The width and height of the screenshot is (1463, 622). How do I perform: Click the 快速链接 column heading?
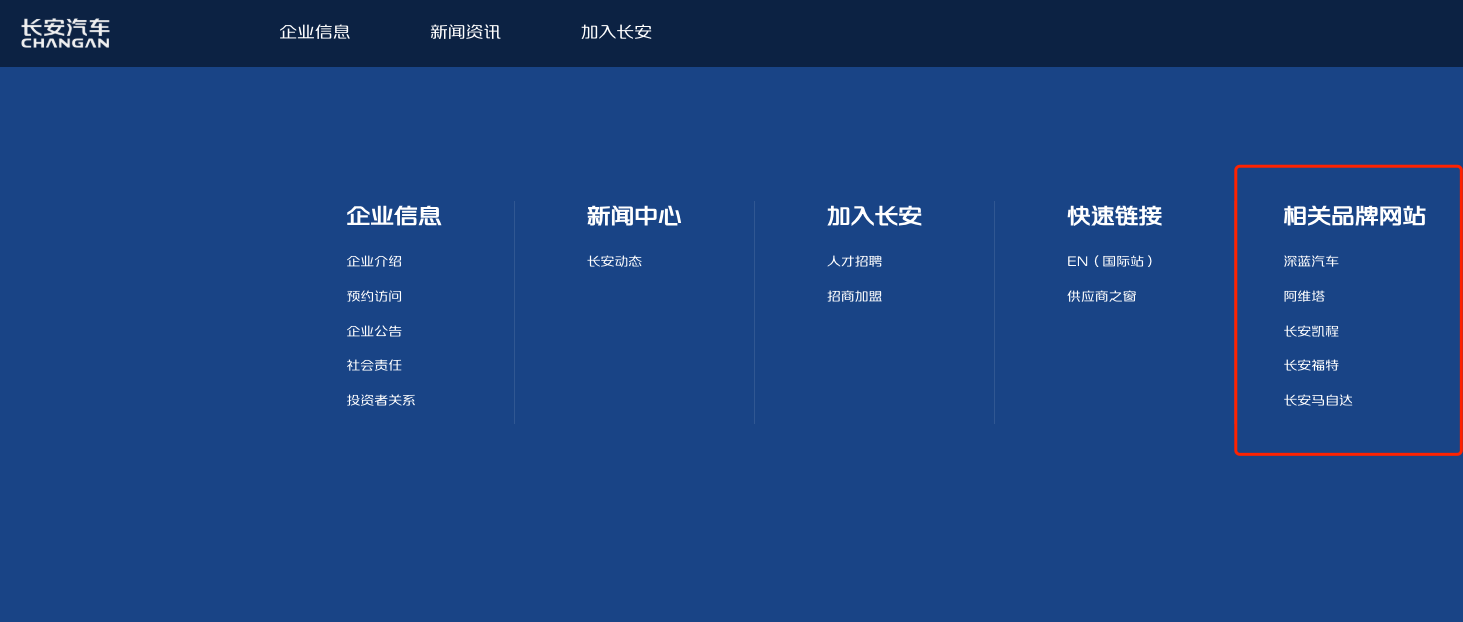click(x=1114, y=216)
